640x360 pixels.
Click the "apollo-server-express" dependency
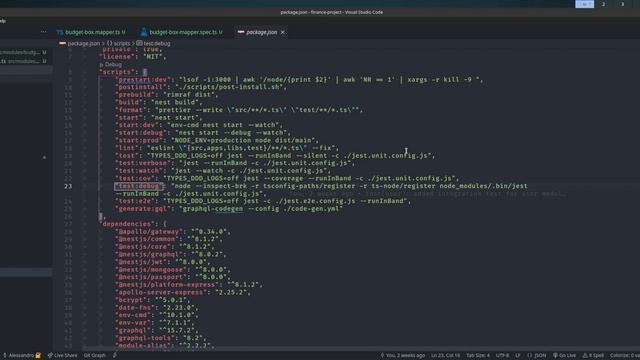point(161,292)
